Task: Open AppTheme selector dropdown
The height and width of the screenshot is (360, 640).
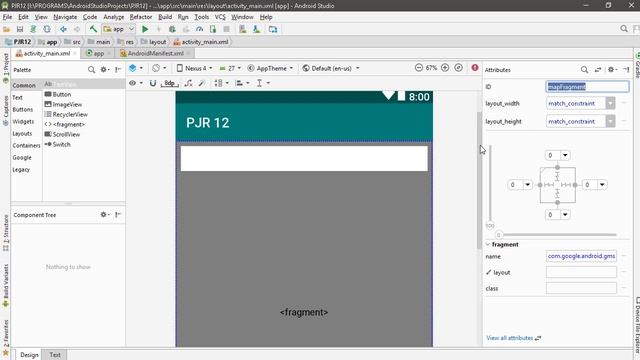Action: click(270, 68)
